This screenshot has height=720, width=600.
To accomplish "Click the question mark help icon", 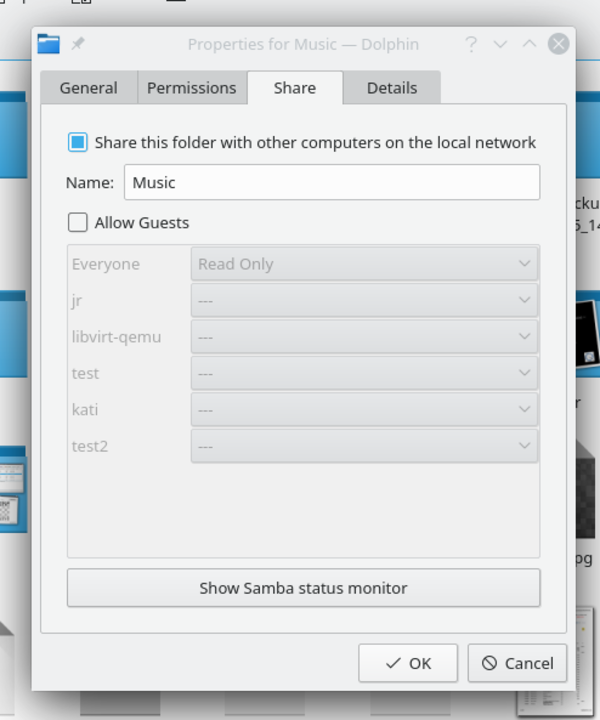I will click(x=471, y=44).
